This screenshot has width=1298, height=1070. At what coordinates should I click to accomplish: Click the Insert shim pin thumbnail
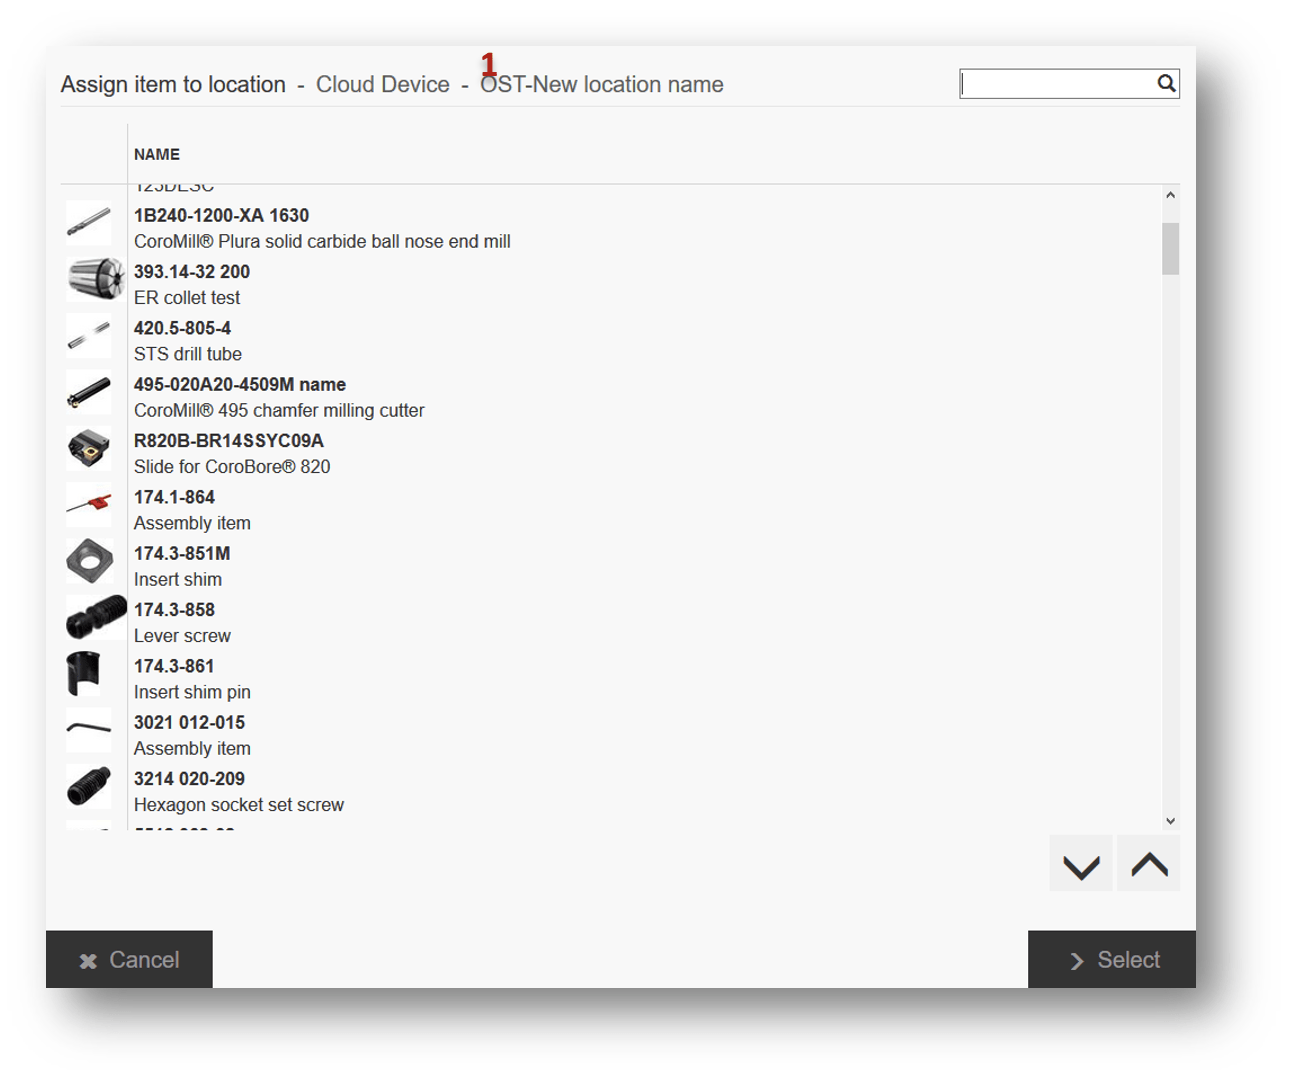(84, 674)
